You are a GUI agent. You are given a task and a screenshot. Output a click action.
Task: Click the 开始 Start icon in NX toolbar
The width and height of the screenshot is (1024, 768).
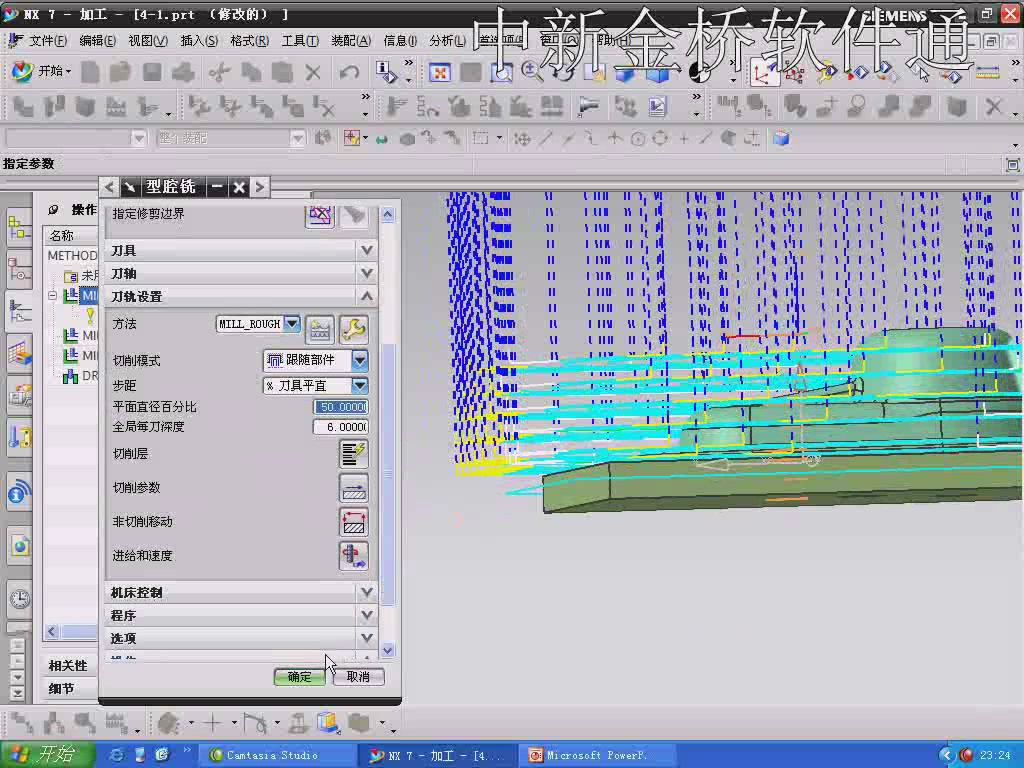[x=40, y=71]
